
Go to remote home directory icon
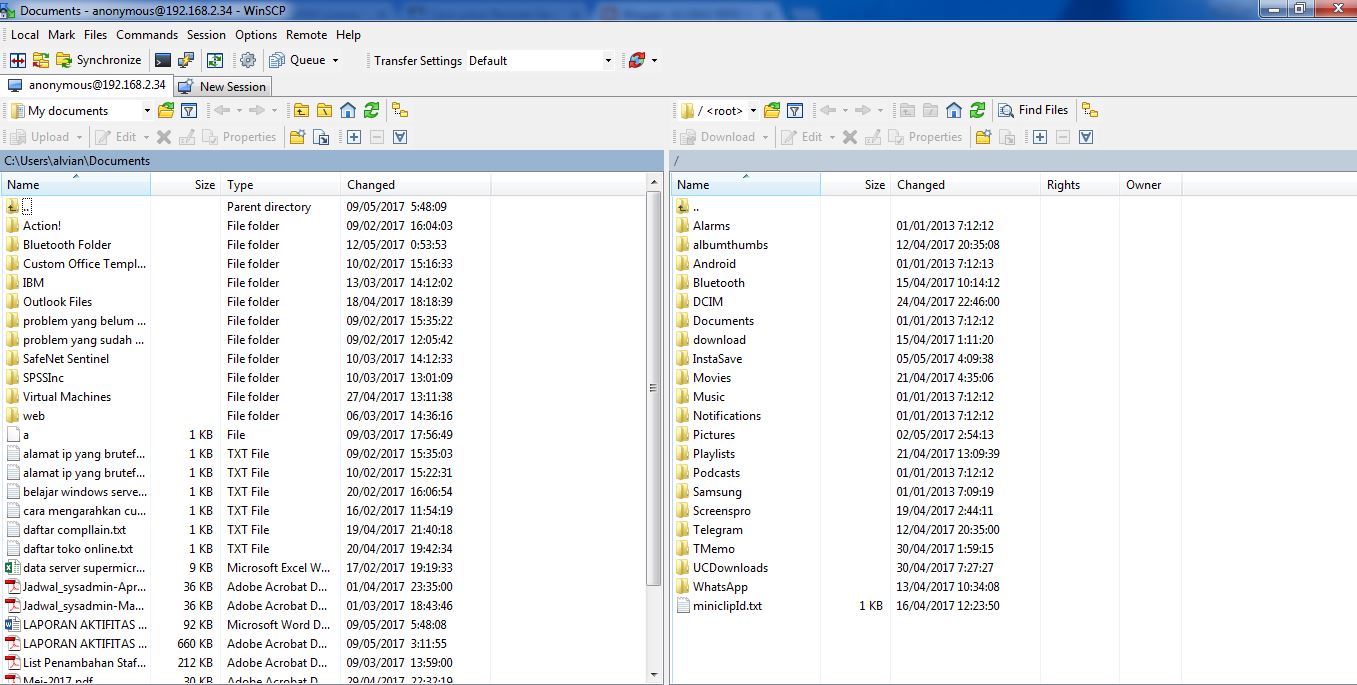(x=954, y=110)
